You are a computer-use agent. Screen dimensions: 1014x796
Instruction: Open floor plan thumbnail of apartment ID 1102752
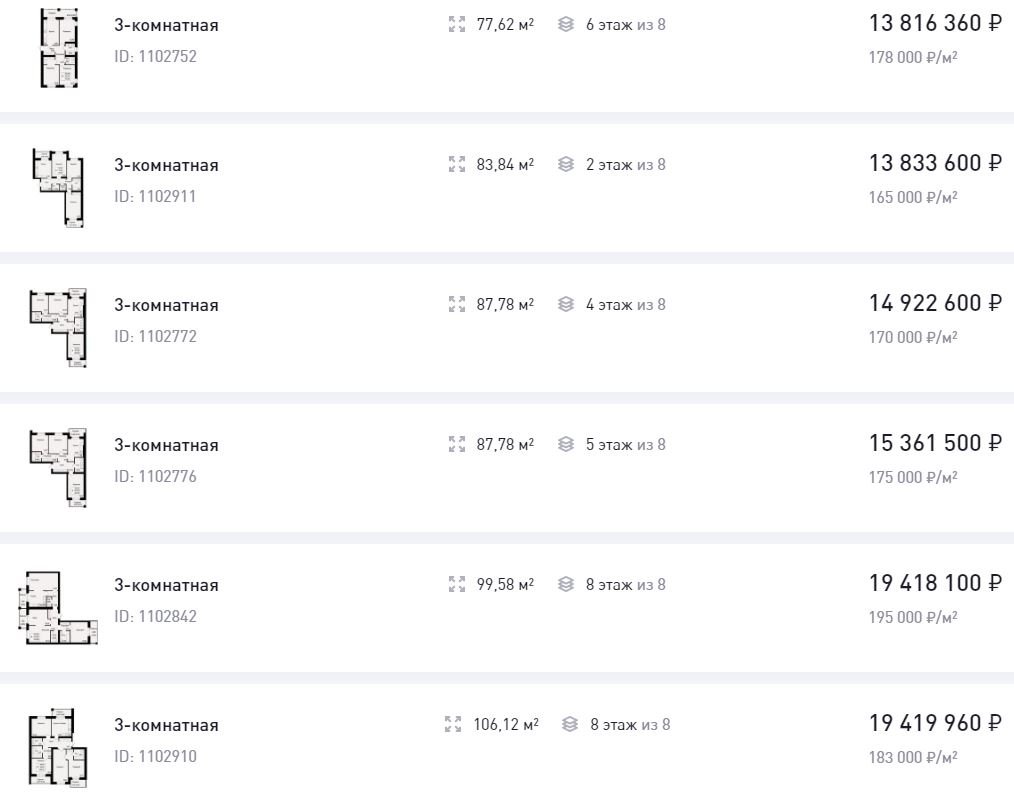(59, 48)
